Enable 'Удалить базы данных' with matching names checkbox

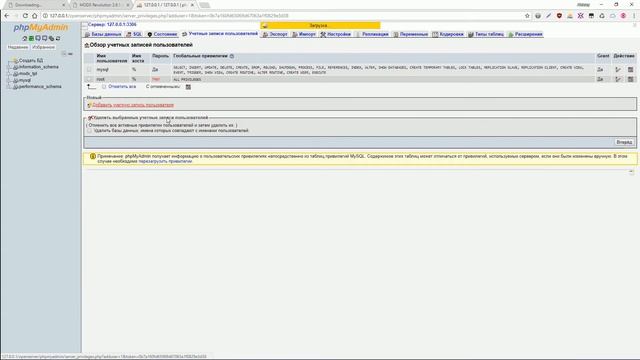click(x=89, y=131)
